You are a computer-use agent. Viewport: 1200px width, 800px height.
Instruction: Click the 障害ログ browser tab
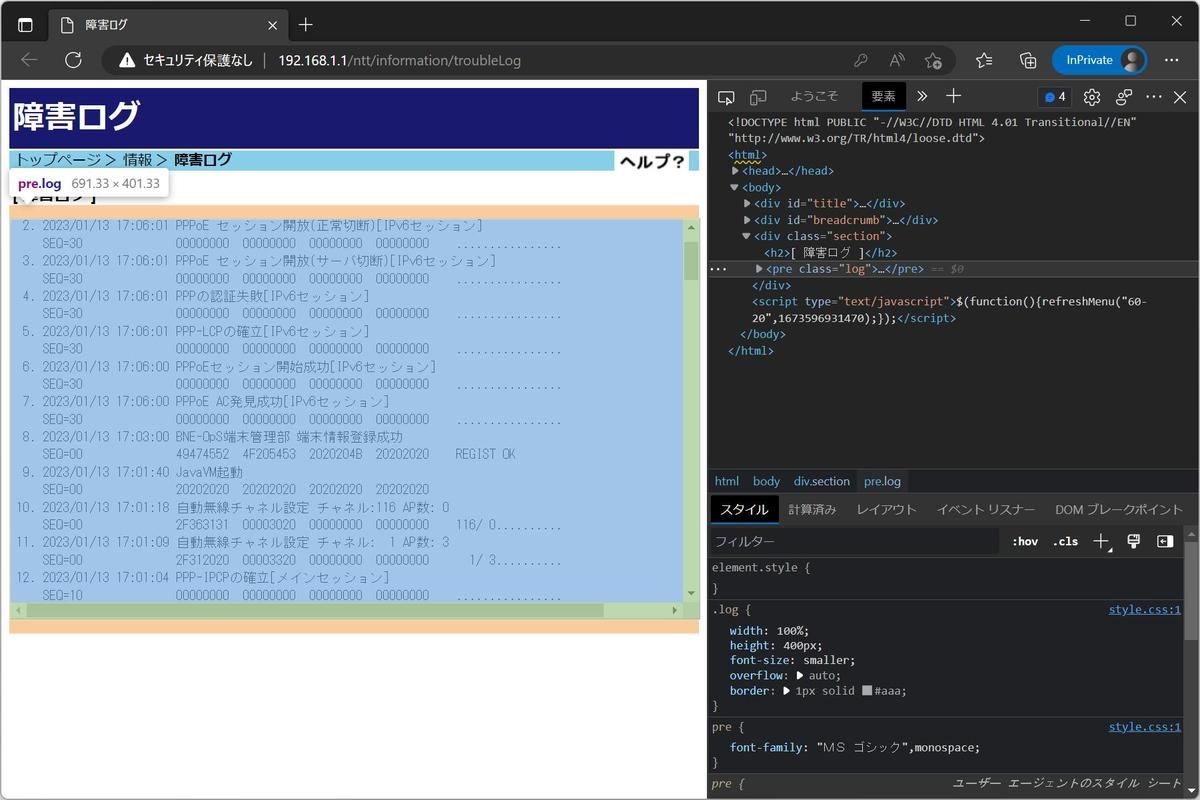click(x=166, y=24)
